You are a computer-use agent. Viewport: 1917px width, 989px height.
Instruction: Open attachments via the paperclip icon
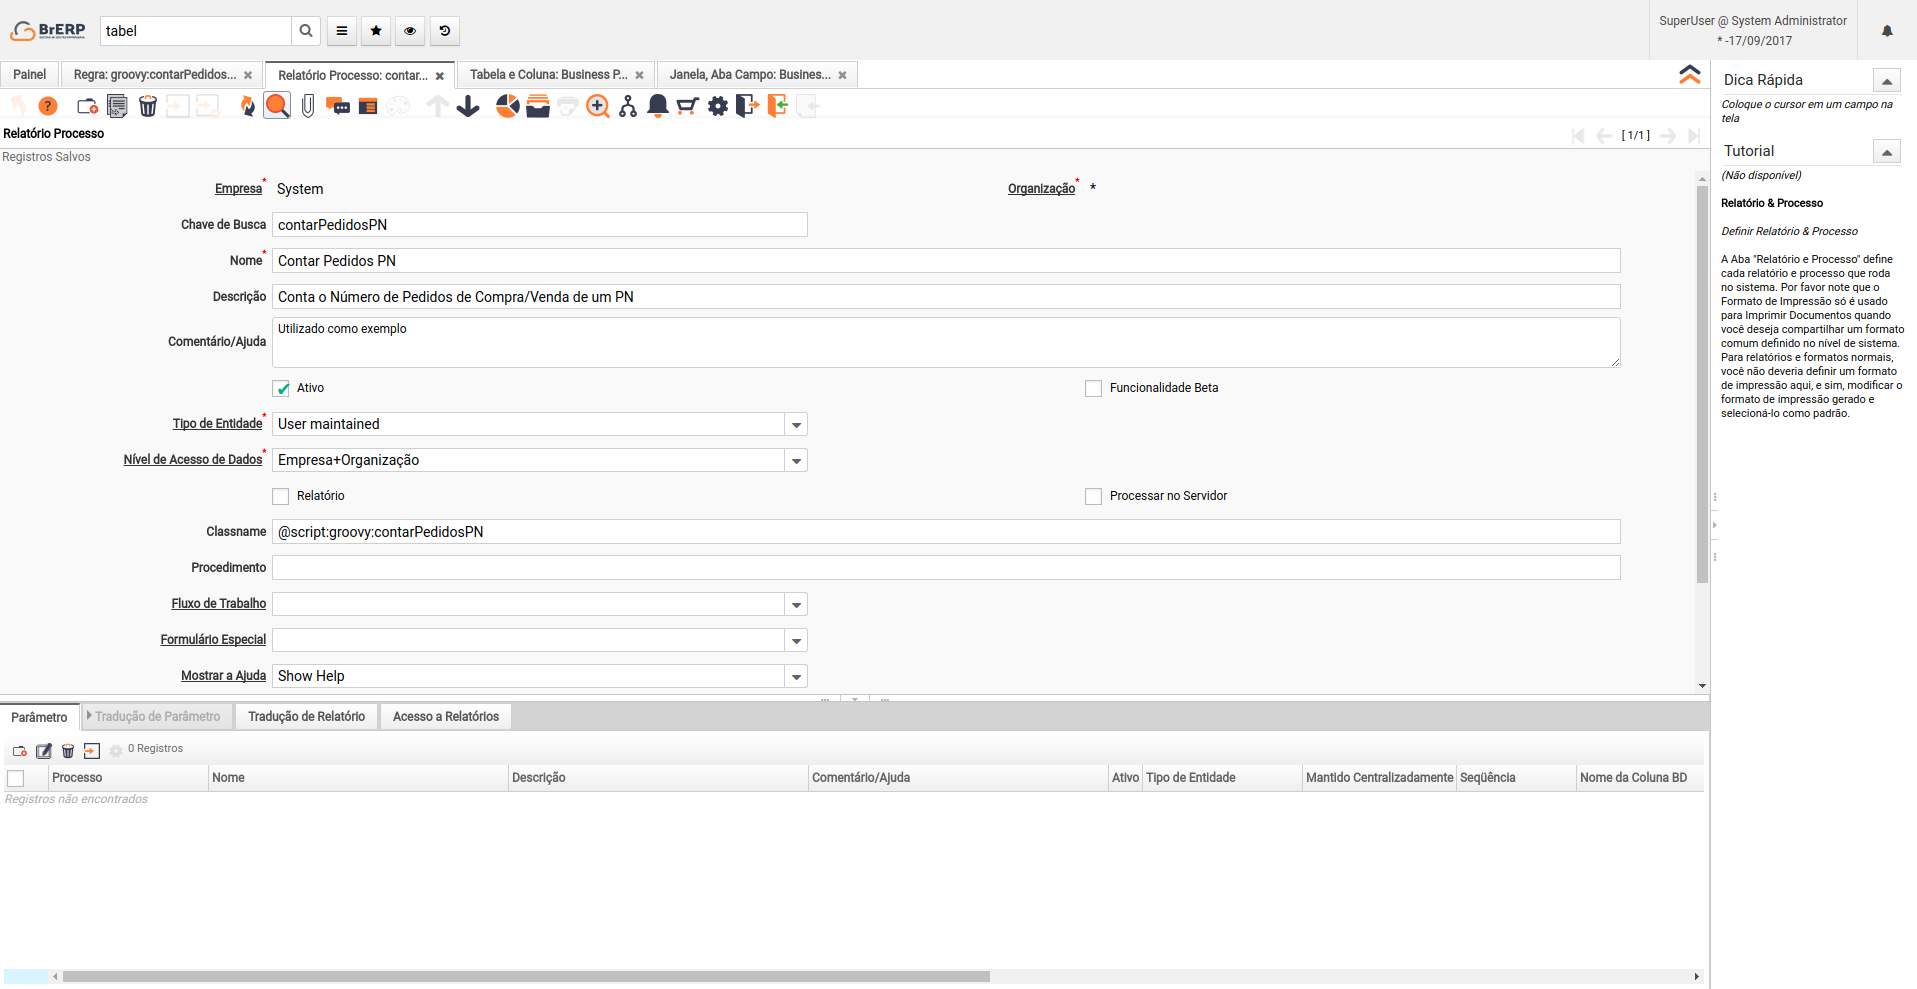point(308,106)
